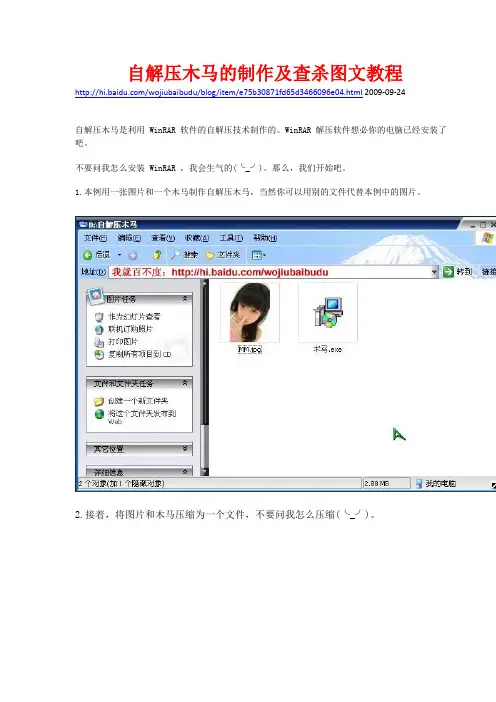Screen dimensions: 496x702
Task: Maximize the 自解压木马 Explorer window
Action: (483, 225)
